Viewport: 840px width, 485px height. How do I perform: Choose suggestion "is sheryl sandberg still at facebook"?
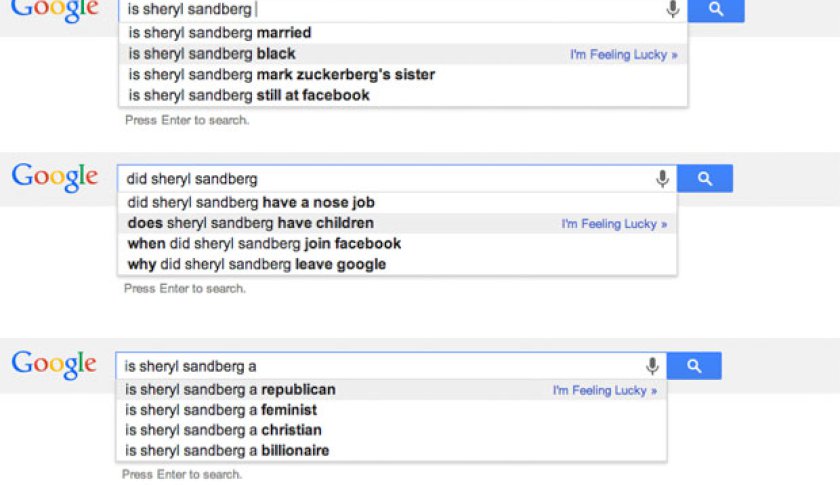pos(249,95)
